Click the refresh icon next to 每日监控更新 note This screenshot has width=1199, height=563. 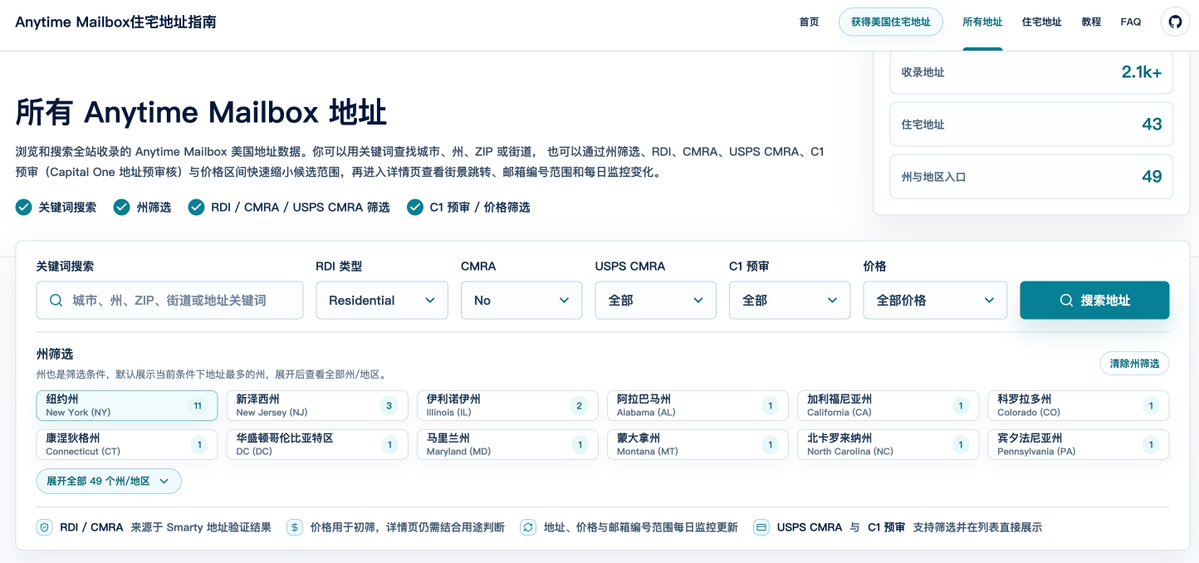(528, 527)
